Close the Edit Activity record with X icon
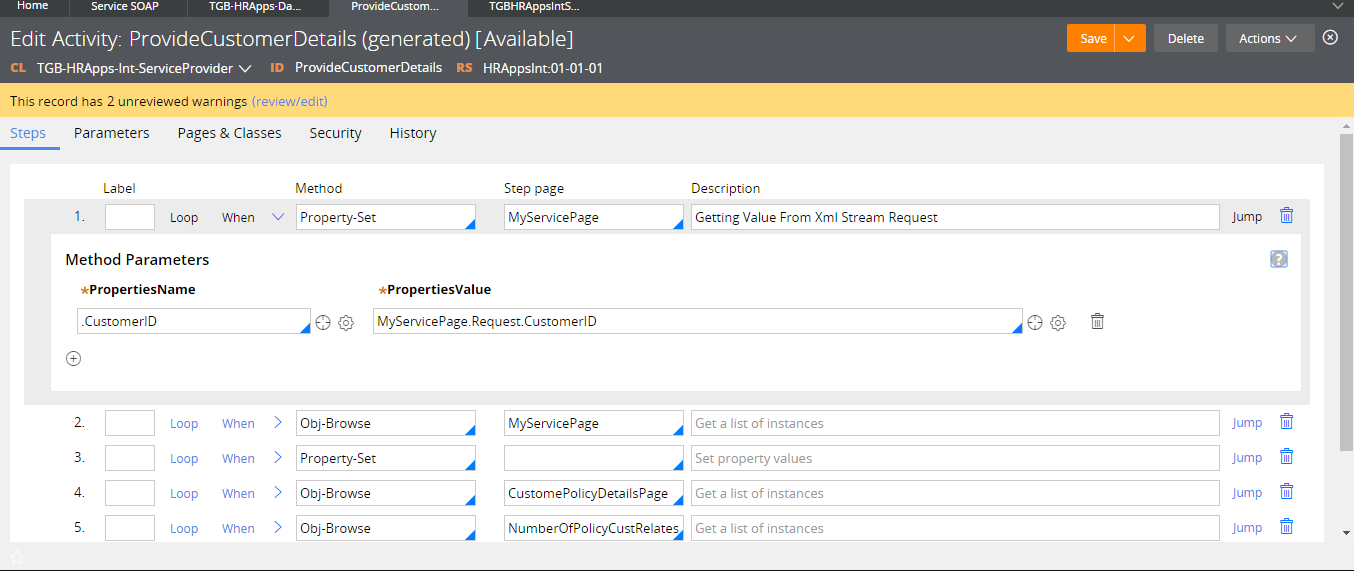The width and height of the screenshot is (1354, 571). 1330,37
